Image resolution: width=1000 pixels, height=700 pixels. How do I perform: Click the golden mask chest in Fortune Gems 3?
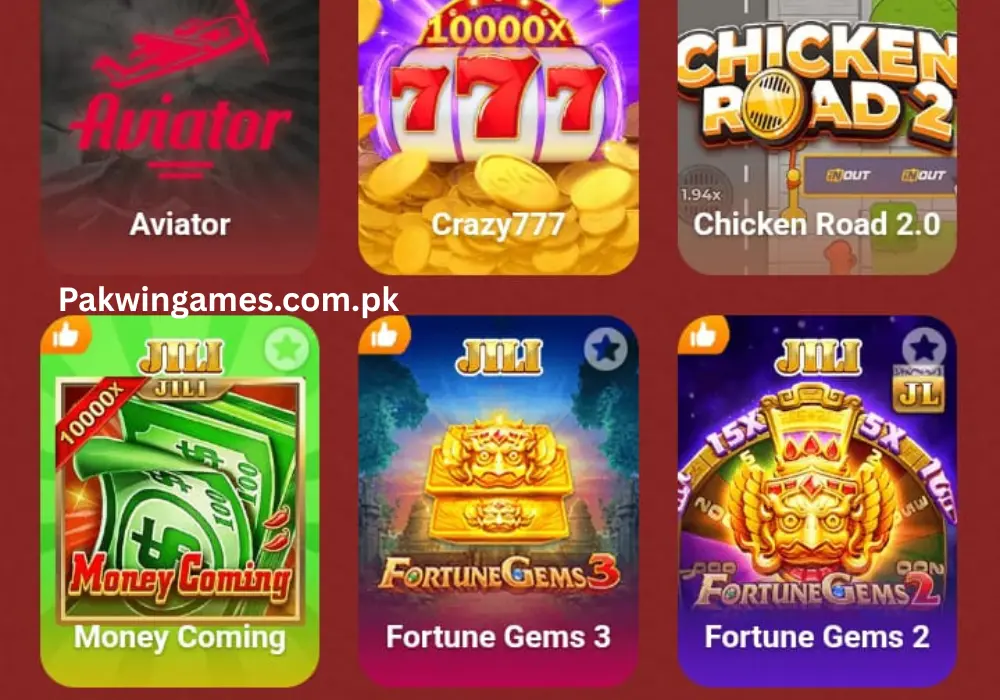click(x=498, y=479)
